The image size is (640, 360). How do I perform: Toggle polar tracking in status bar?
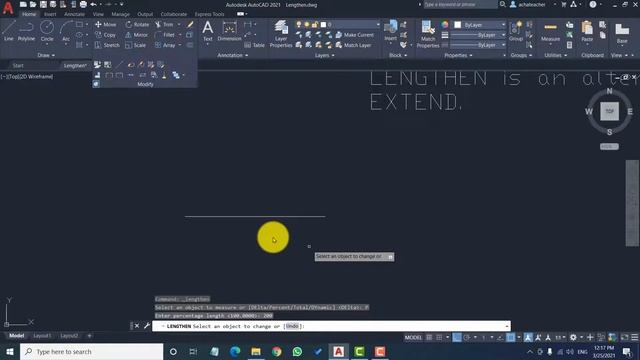click(467, 337)
